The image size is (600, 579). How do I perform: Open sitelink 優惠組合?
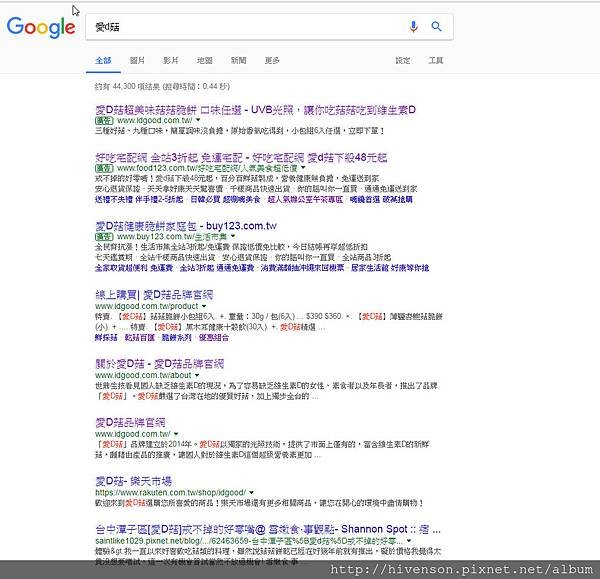214,338
